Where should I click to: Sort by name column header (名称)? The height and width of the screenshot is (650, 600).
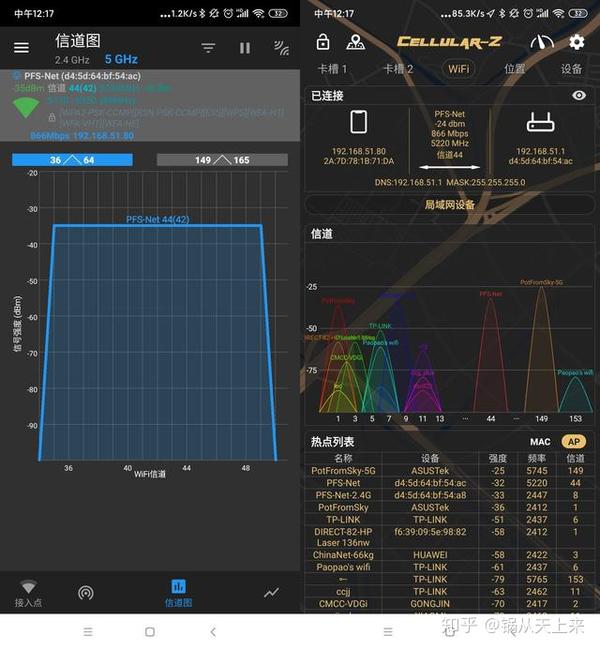pyautogui.click(x=343, y=458)
